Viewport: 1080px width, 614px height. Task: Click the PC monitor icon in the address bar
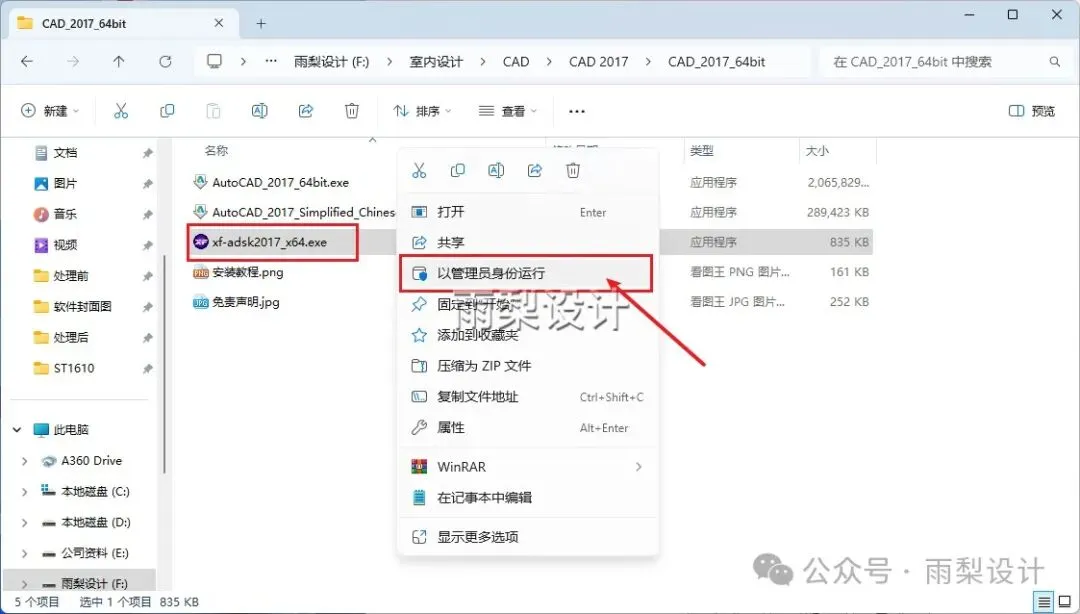coord(214,61)
